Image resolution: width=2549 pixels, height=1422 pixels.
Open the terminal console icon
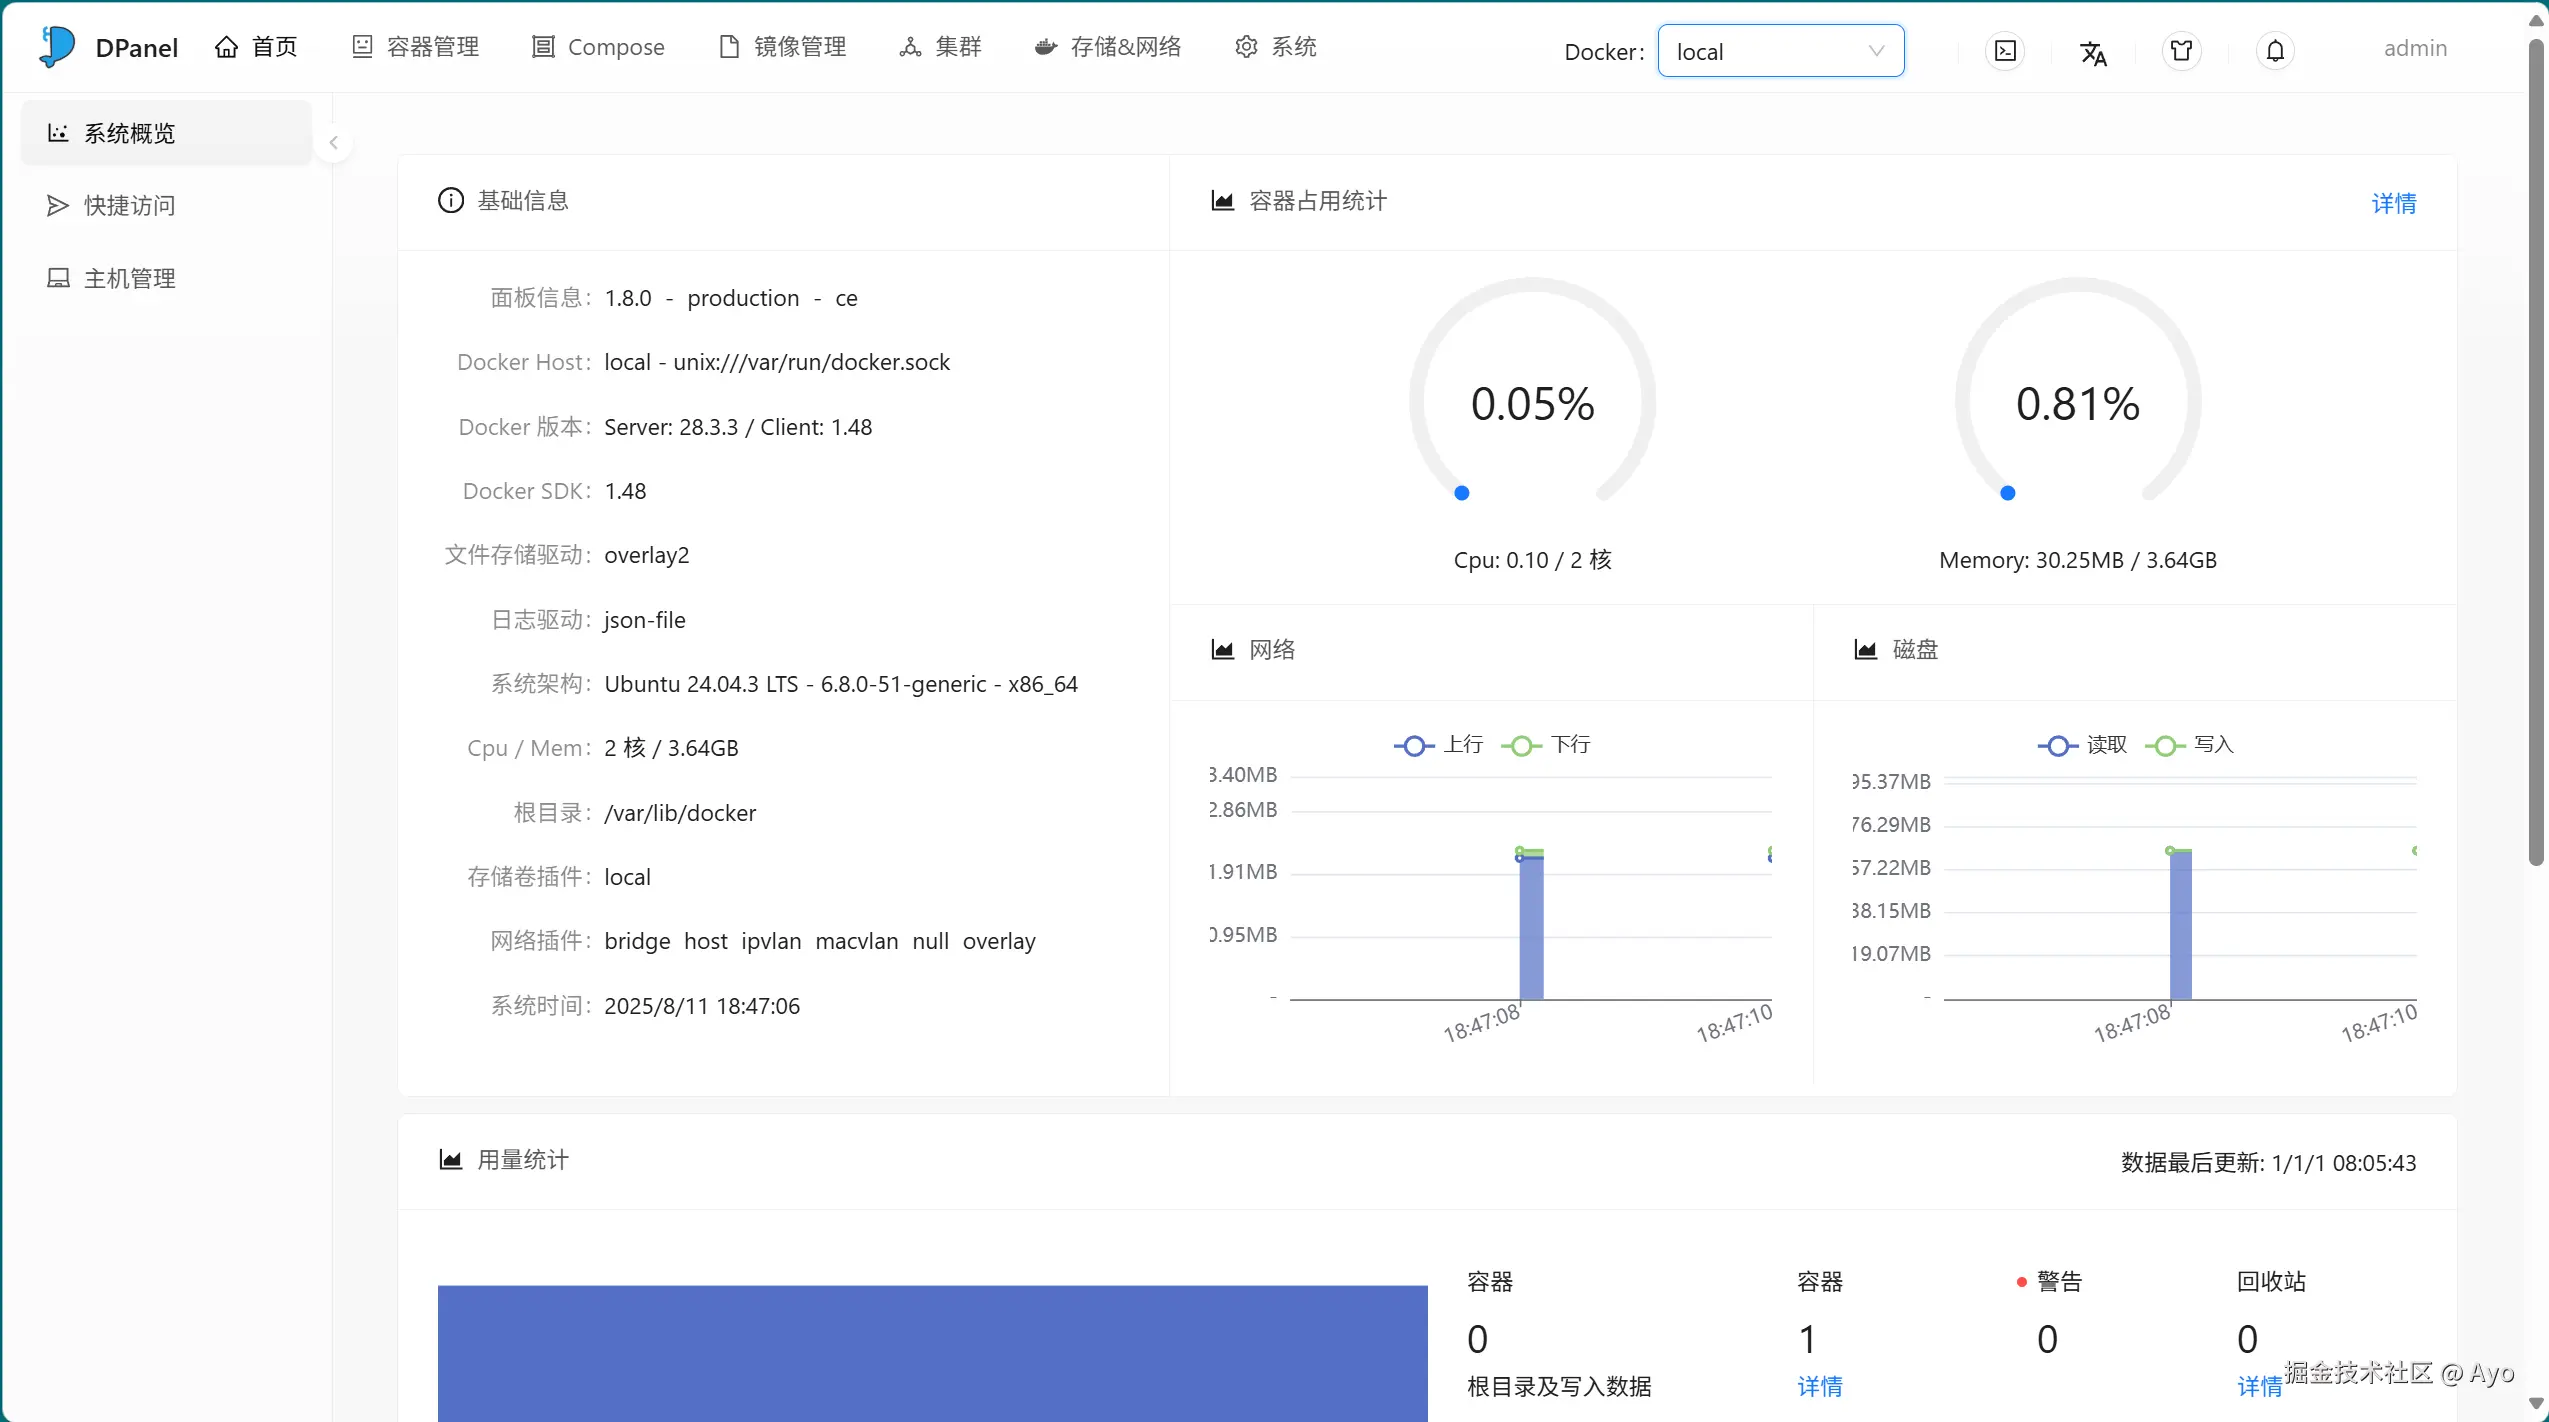tap(2005, 51)
